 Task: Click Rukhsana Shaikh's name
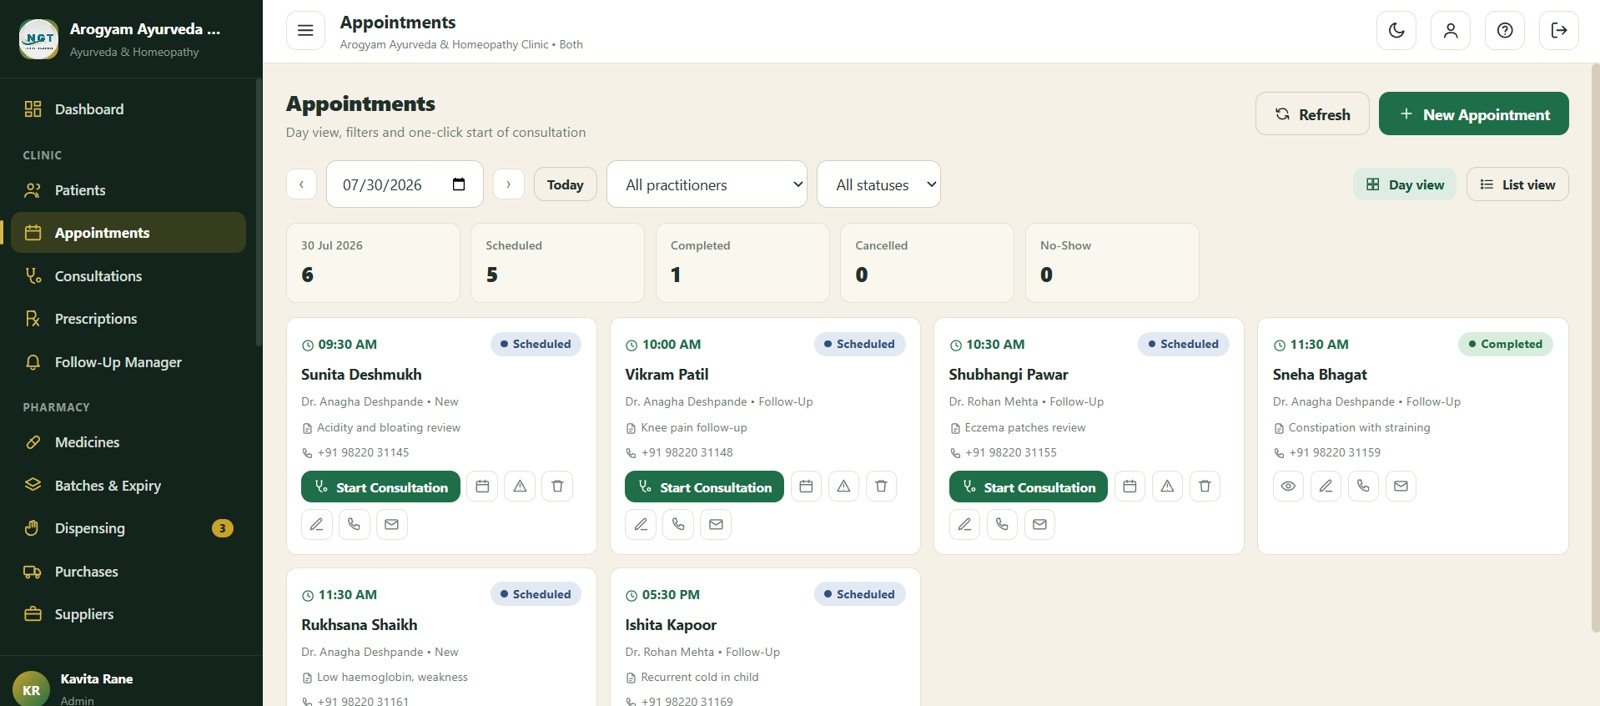pyautogui.click(x=359, y=624)
